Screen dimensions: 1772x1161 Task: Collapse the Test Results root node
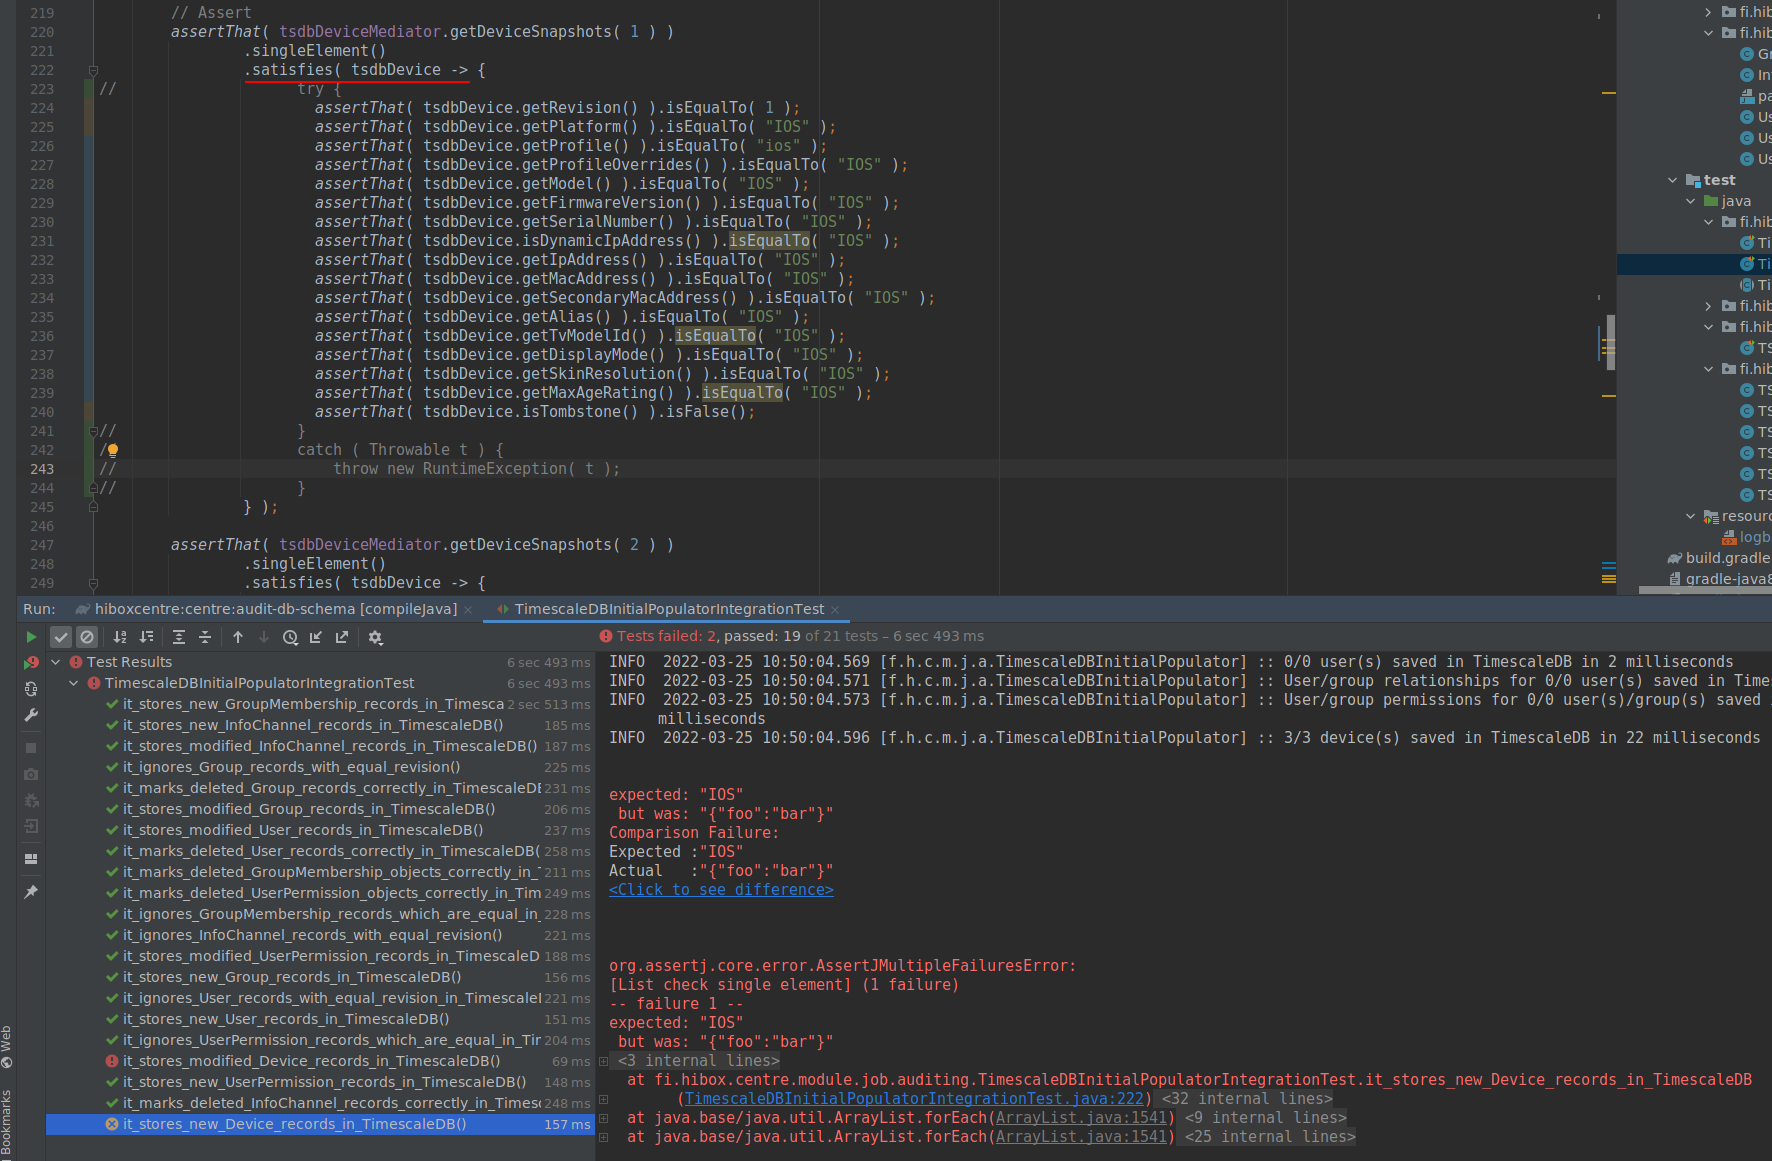click(57, 662)
